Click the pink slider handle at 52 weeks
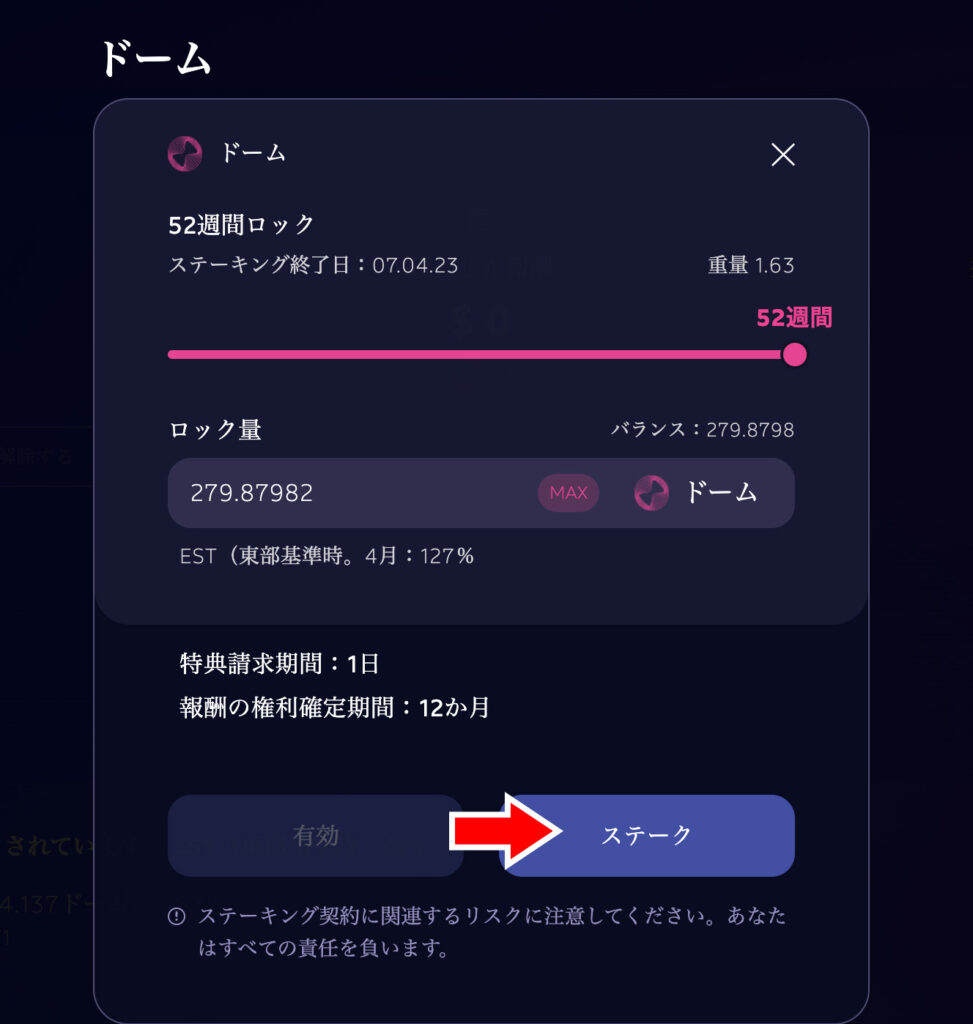Screen dimensions: 973x1024 [794, 355]
